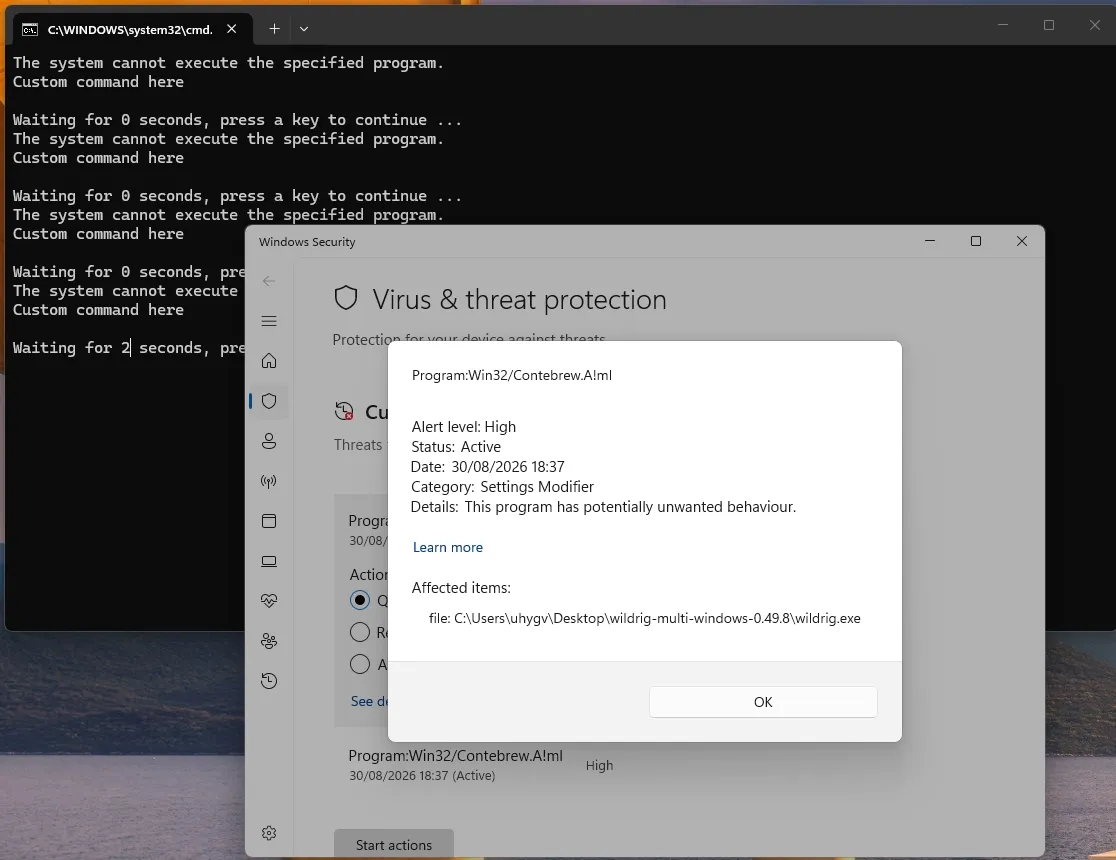This screenshot has height=860, width=1116.
Task: Click the Current threats clock icon
Action: coord(344,411)
